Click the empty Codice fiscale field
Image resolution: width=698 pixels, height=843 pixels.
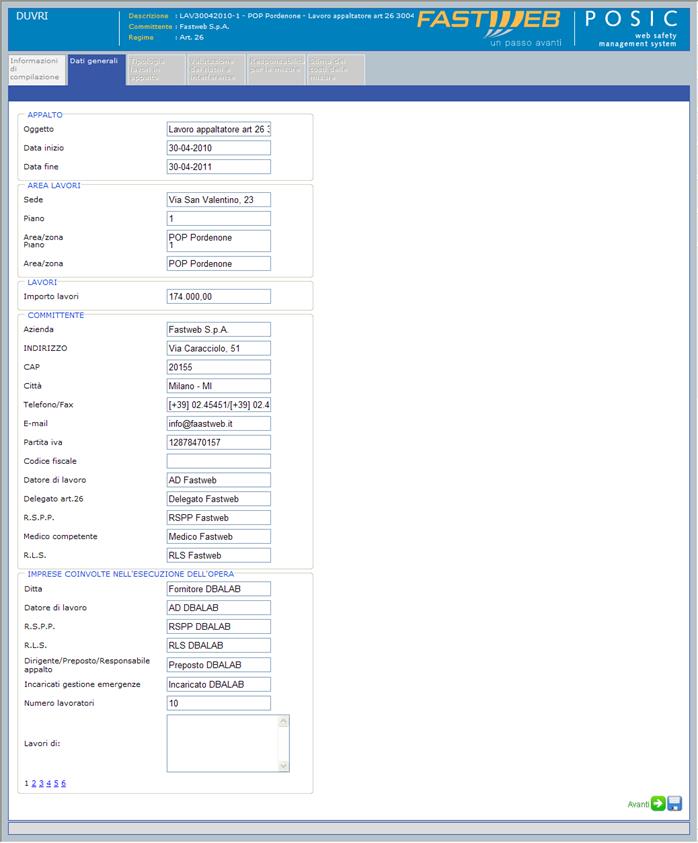pyautogui.click(x=219, y=461)
